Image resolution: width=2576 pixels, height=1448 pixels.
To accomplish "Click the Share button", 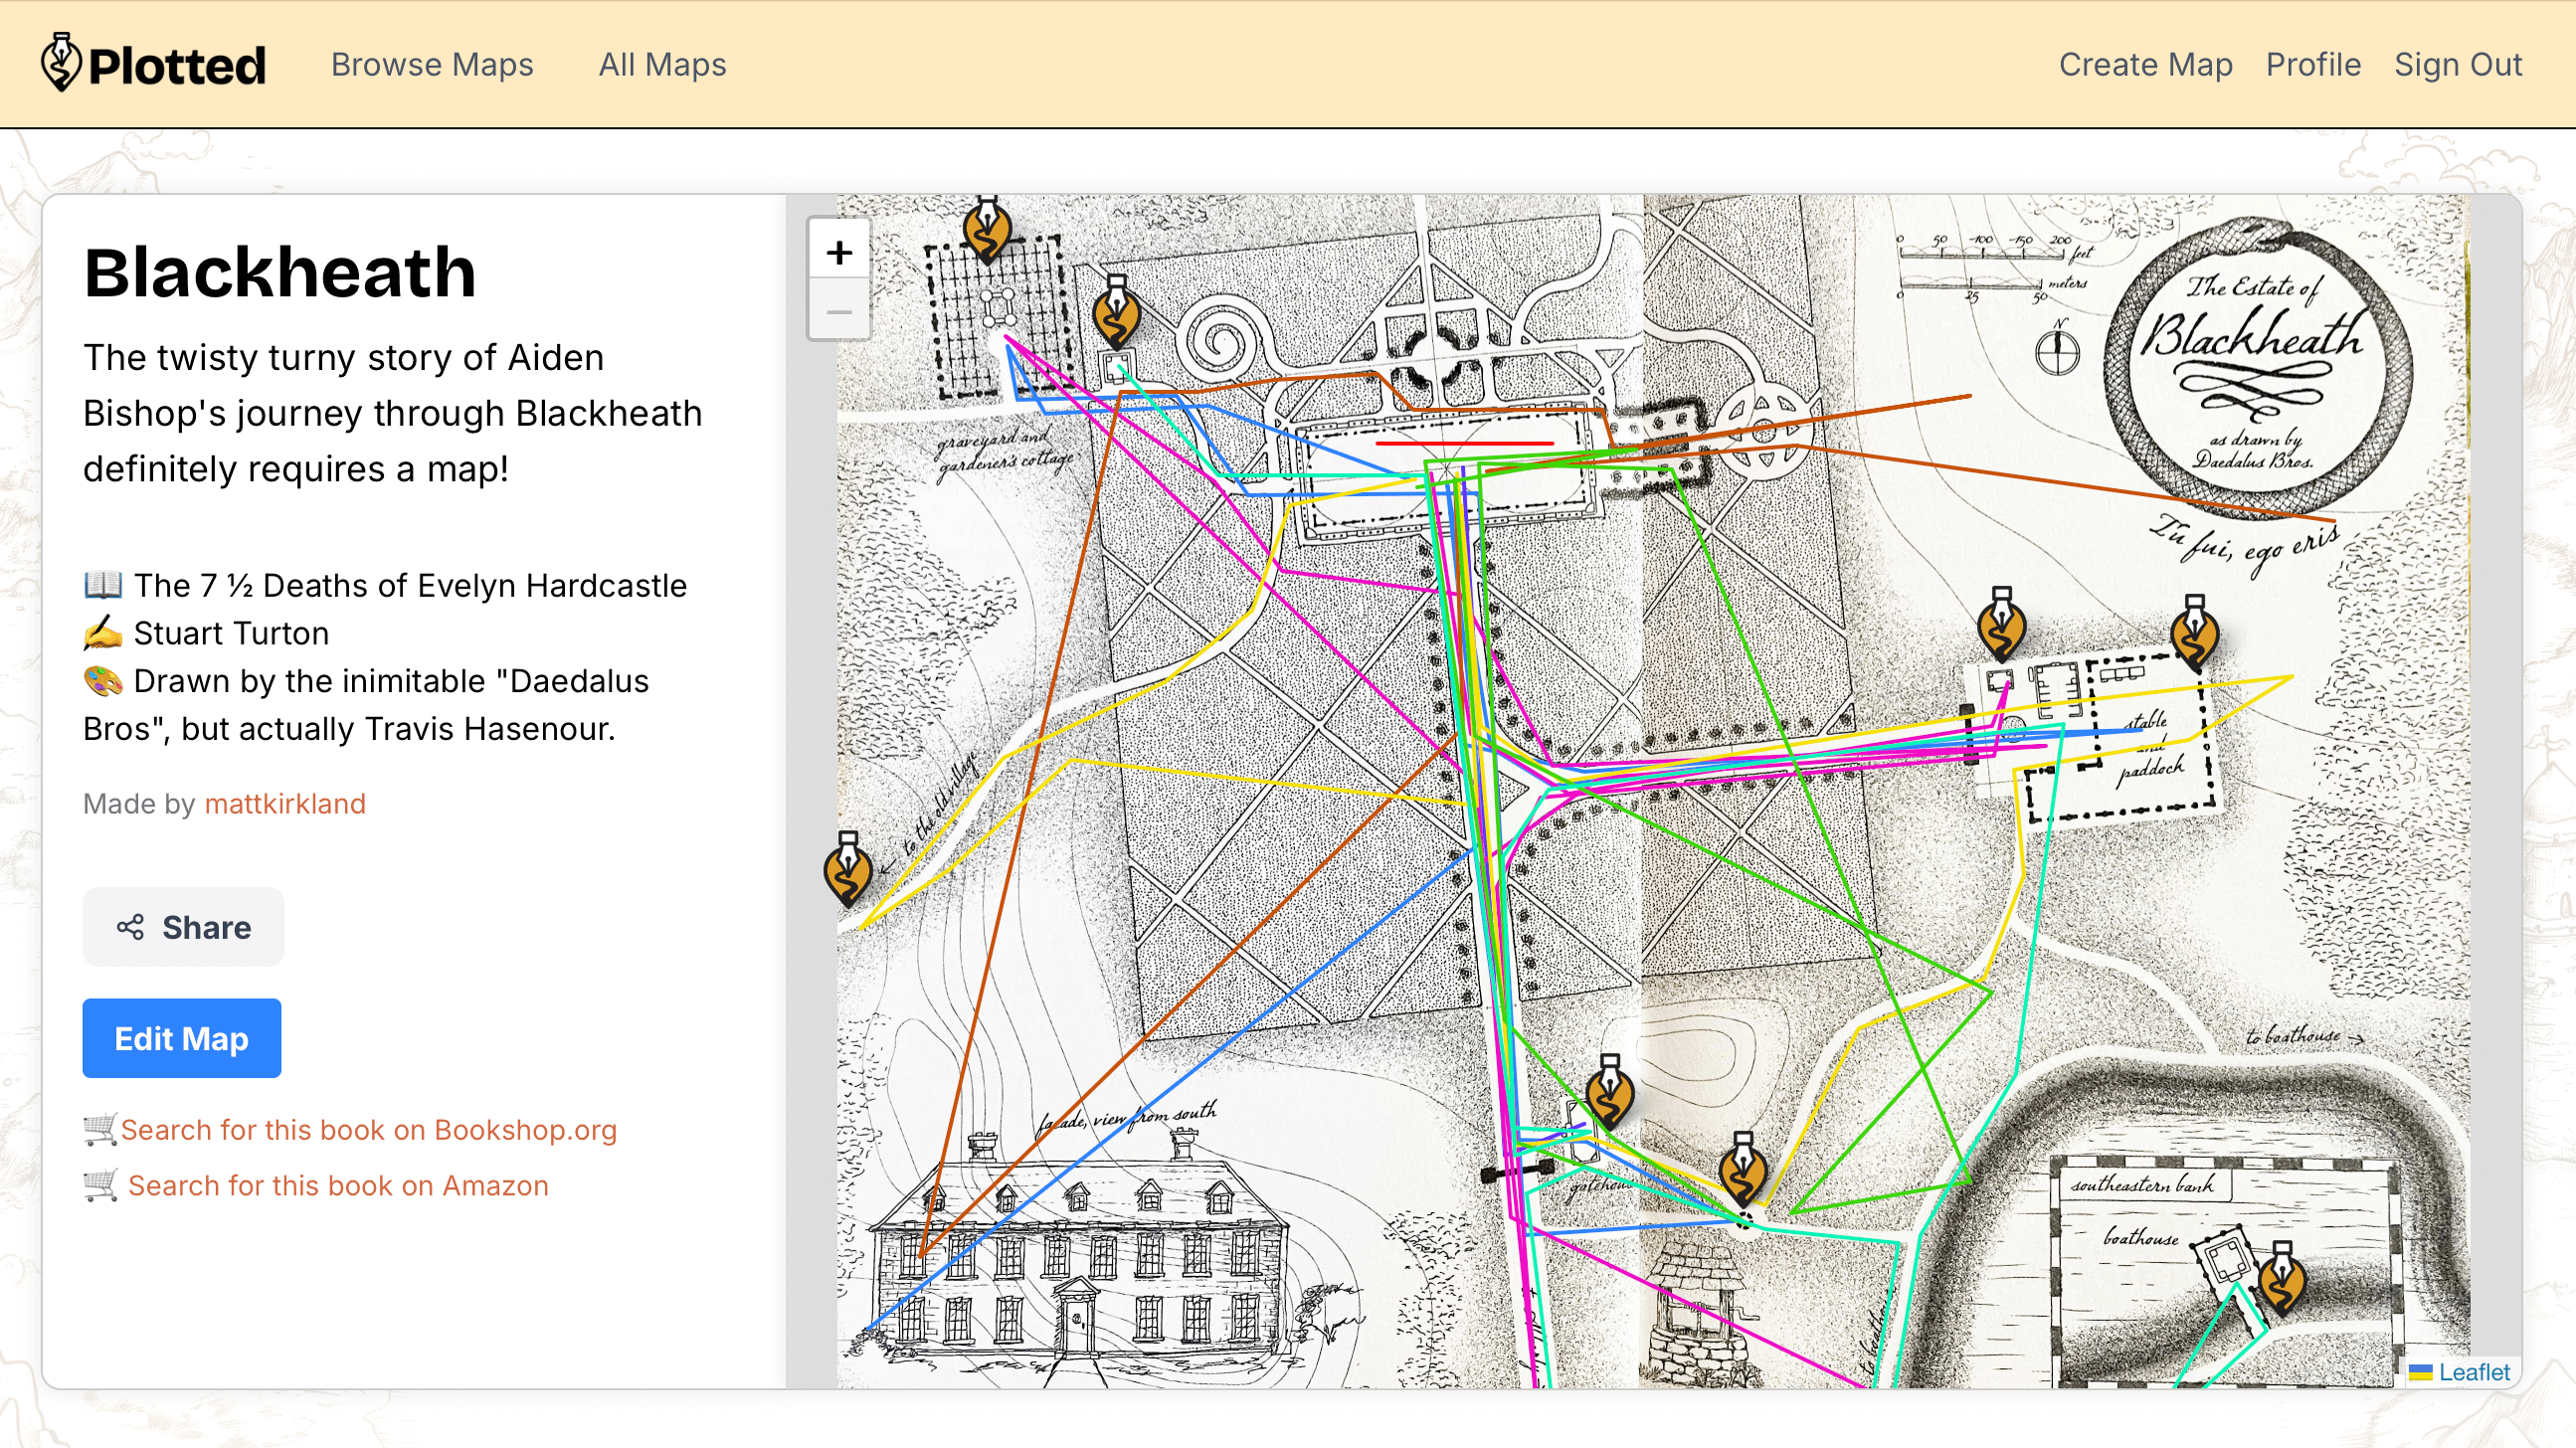I will pos(183,927).
